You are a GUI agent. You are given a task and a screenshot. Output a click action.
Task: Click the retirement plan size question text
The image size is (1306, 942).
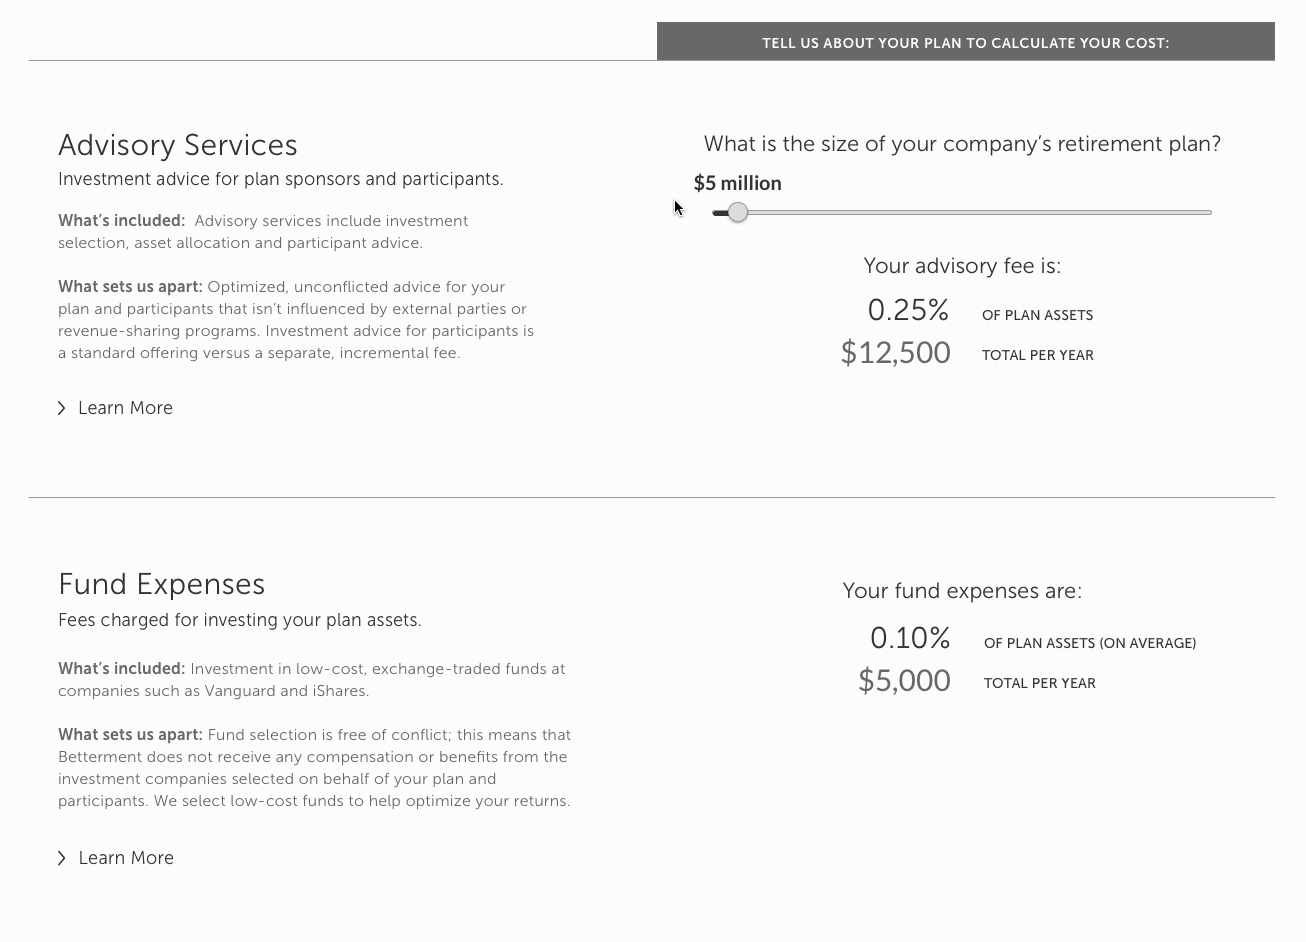[x=962, y=144]
